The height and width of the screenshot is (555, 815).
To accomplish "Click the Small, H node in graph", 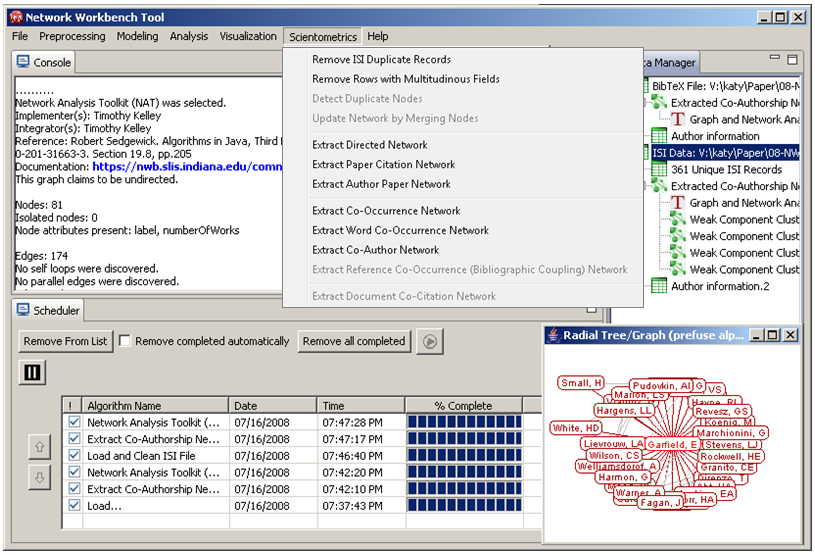I will coord(581,383).
